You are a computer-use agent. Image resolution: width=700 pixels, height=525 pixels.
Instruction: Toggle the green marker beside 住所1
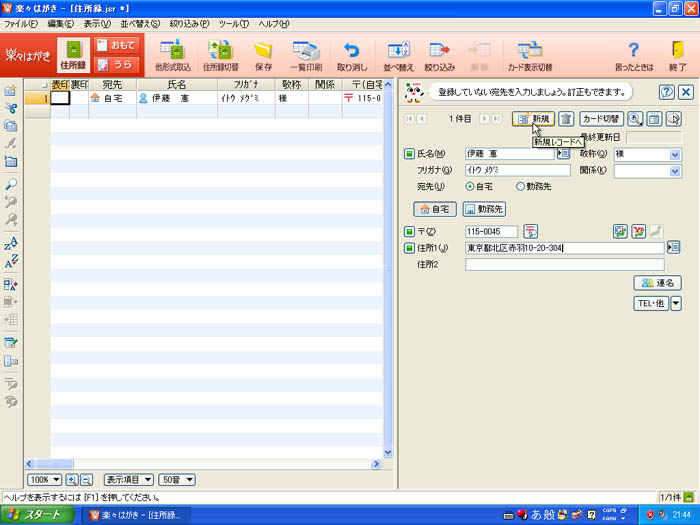(409, 248)
